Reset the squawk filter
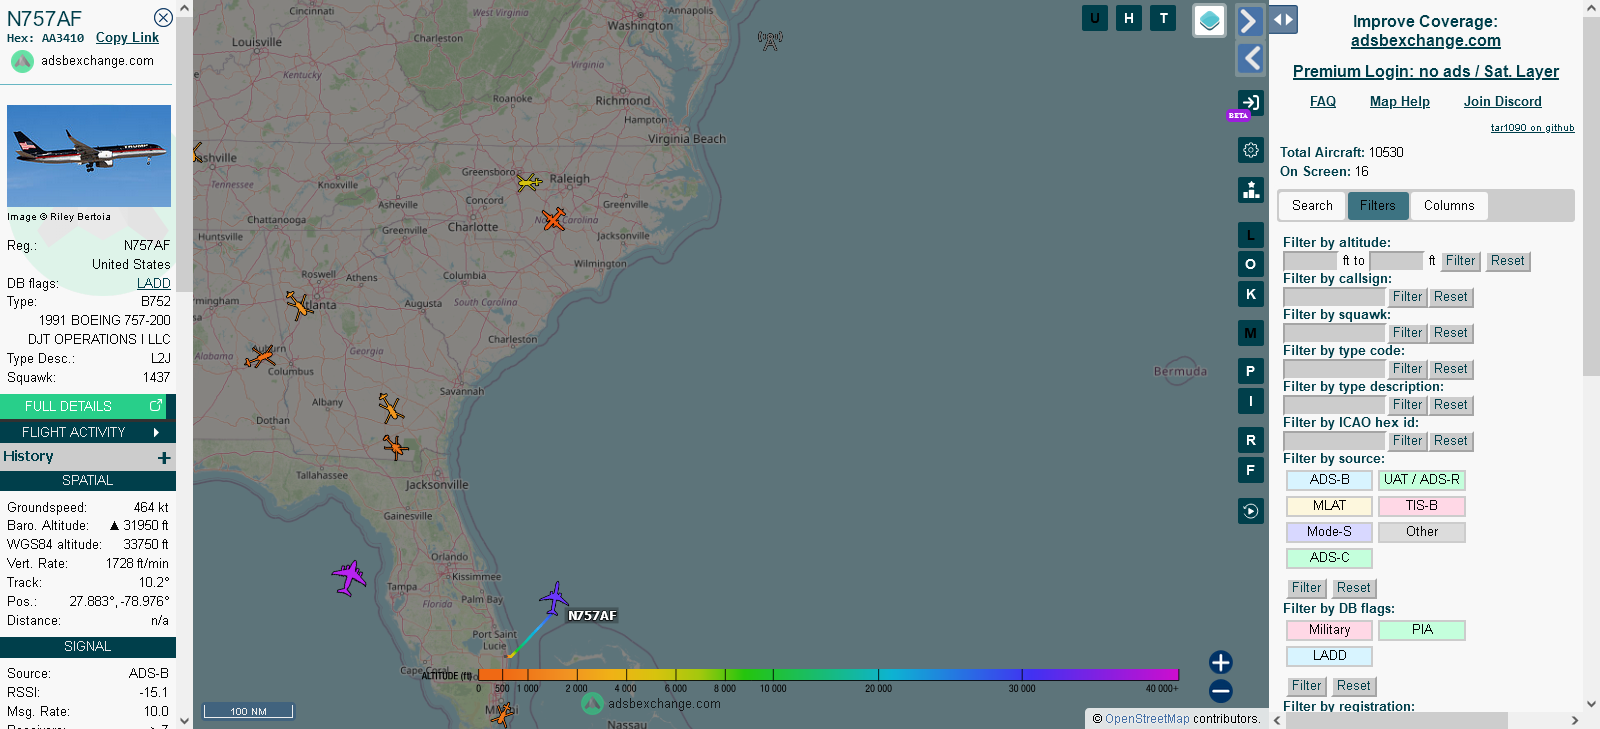 (x=1451, y=333)
